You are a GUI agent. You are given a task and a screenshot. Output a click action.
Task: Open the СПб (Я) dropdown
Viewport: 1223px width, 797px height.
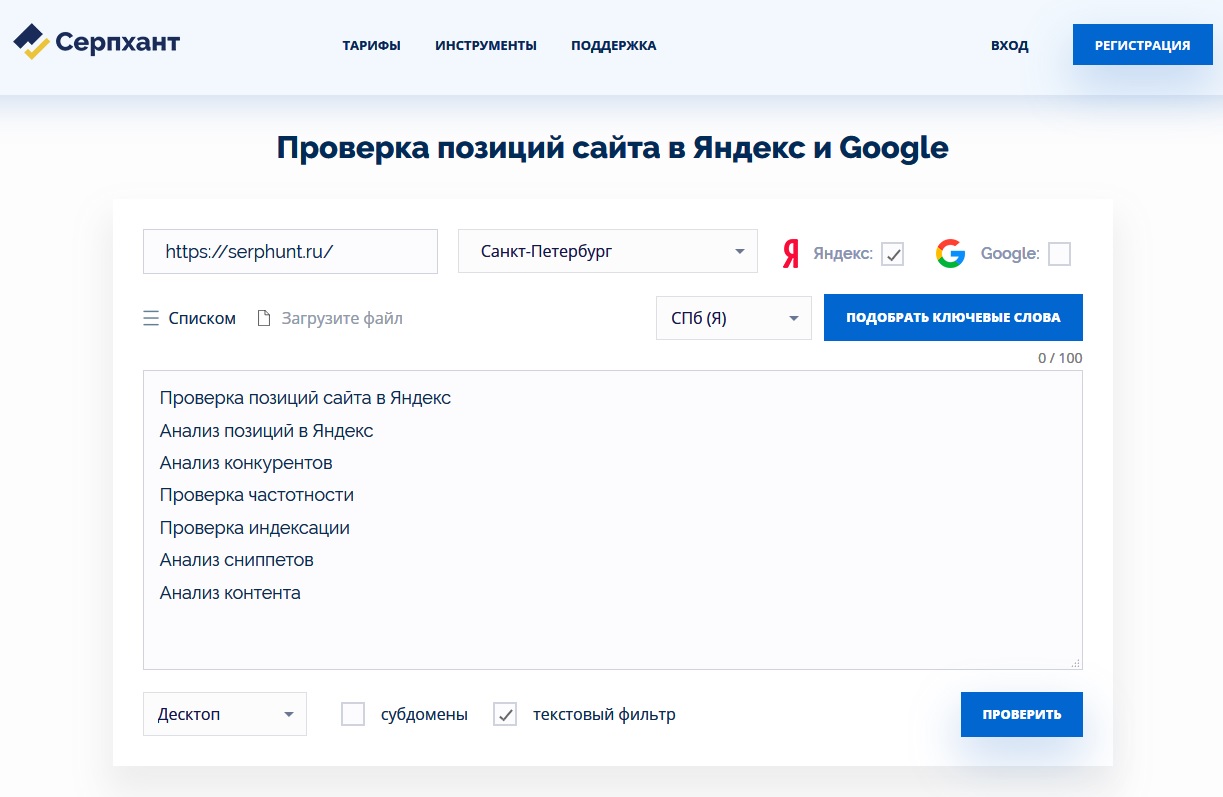pyautogui.click(x=734, y=318)
